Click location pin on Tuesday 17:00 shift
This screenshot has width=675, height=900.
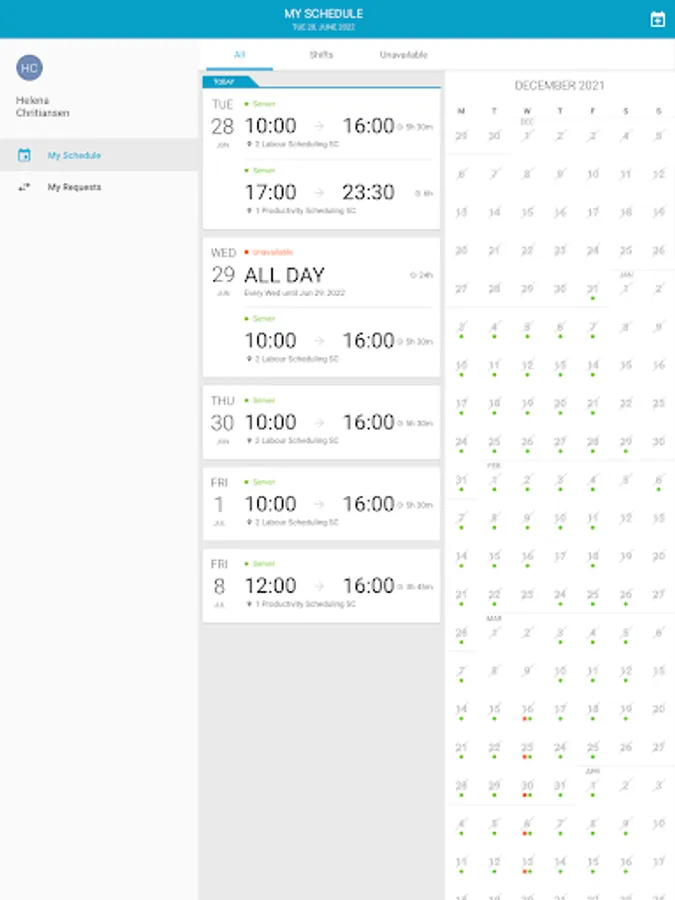[249, 211]
